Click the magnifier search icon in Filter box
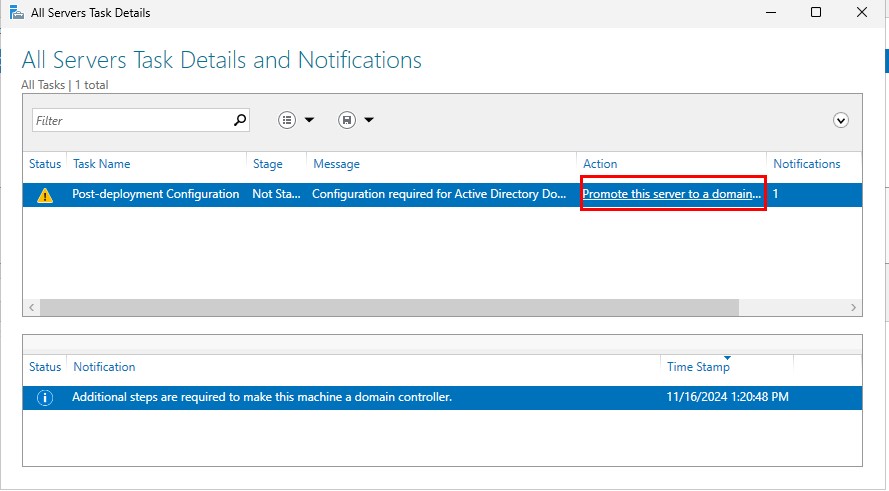889x491 pixels. (239, 120)
